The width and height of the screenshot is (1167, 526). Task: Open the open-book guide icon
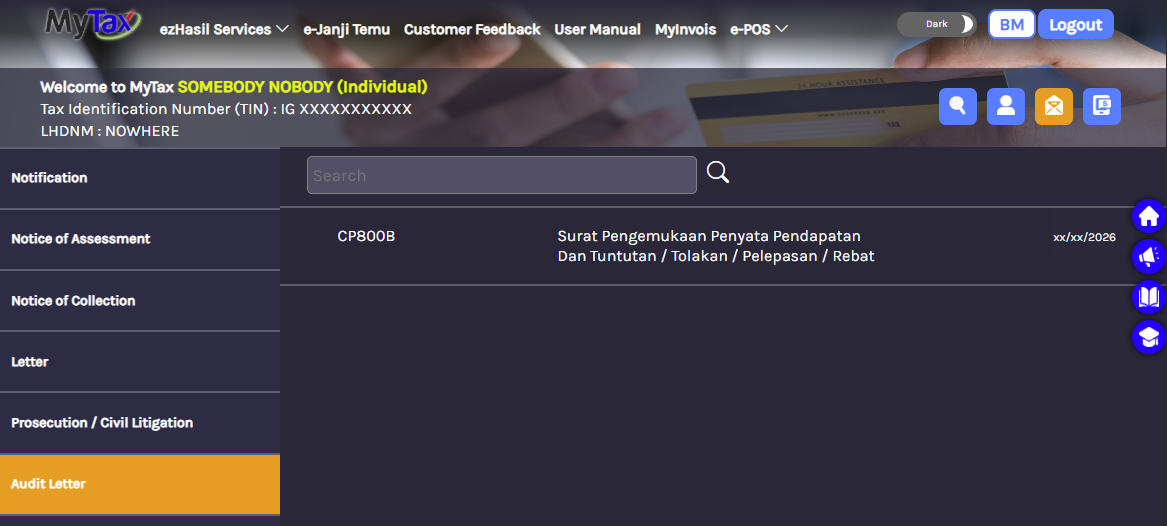tap(1149, 298)
